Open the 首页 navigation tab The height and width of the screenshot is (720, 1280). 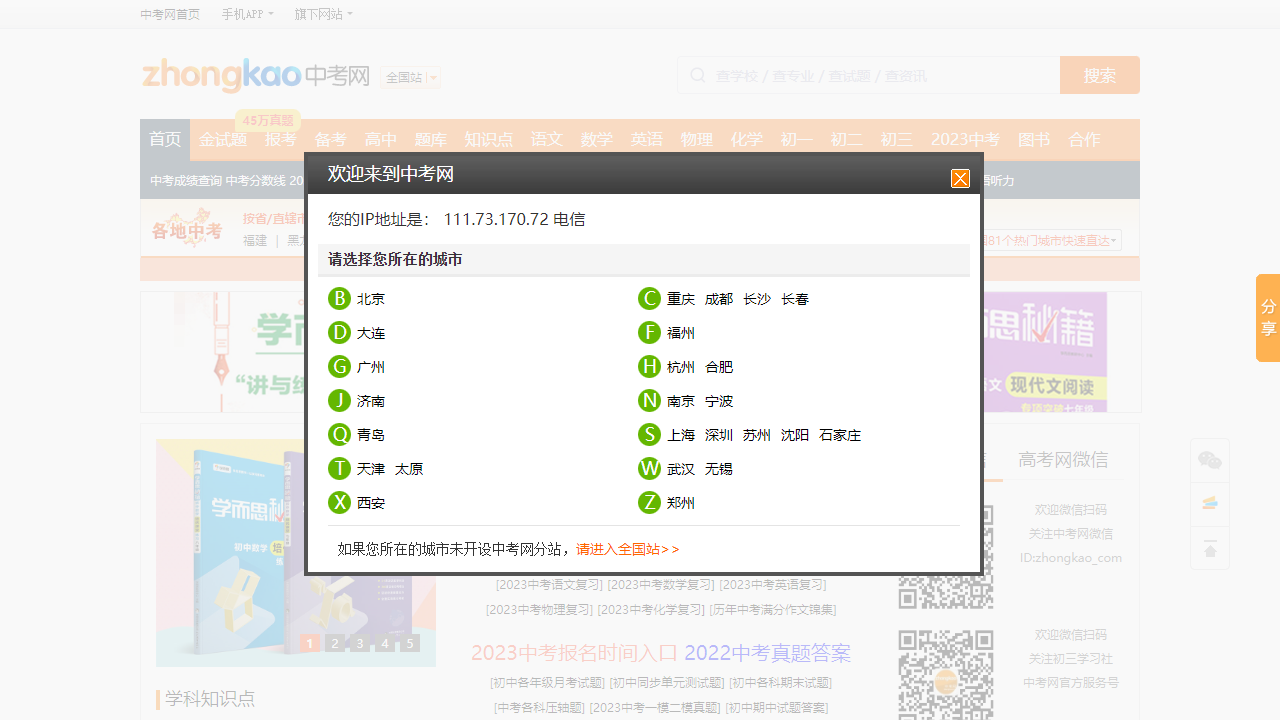(x=165, y=140)
